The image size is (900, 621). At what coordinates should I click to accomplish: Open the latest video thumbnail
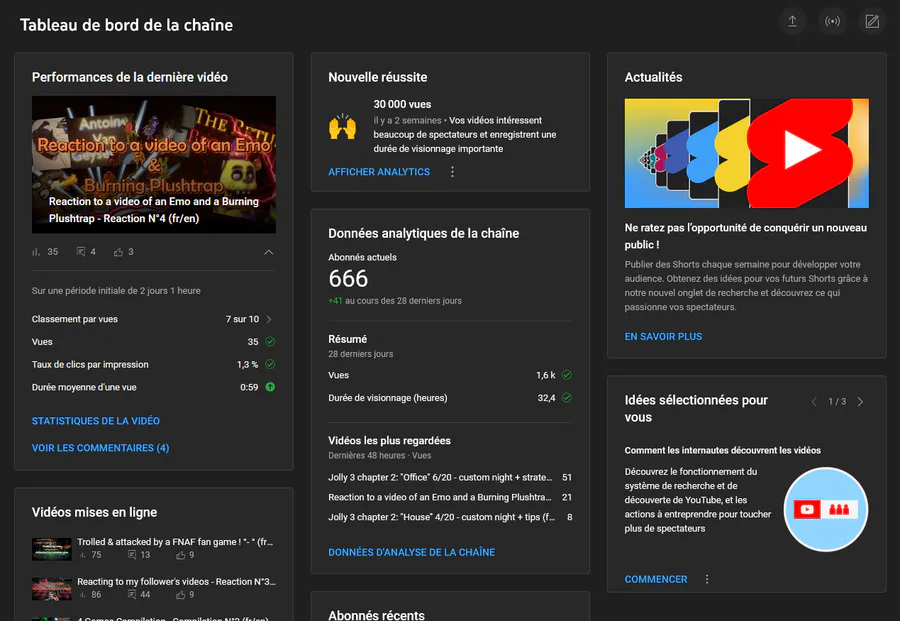[x=154, y=165]
